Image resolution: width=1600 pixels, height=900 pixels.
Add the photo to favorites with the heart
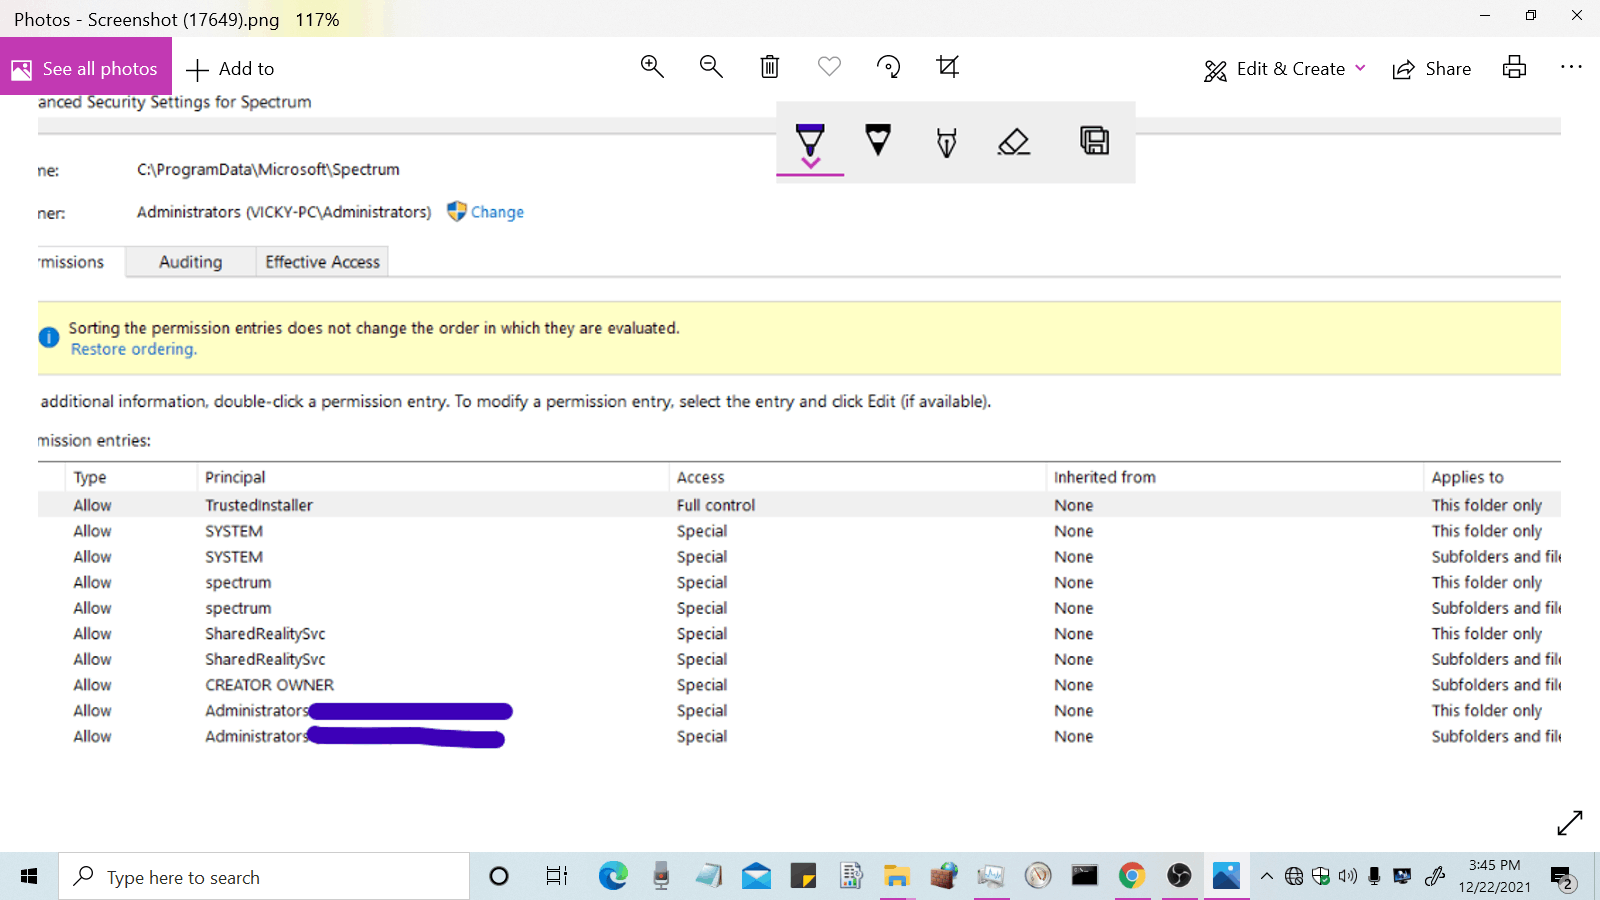tap(829, 67)
